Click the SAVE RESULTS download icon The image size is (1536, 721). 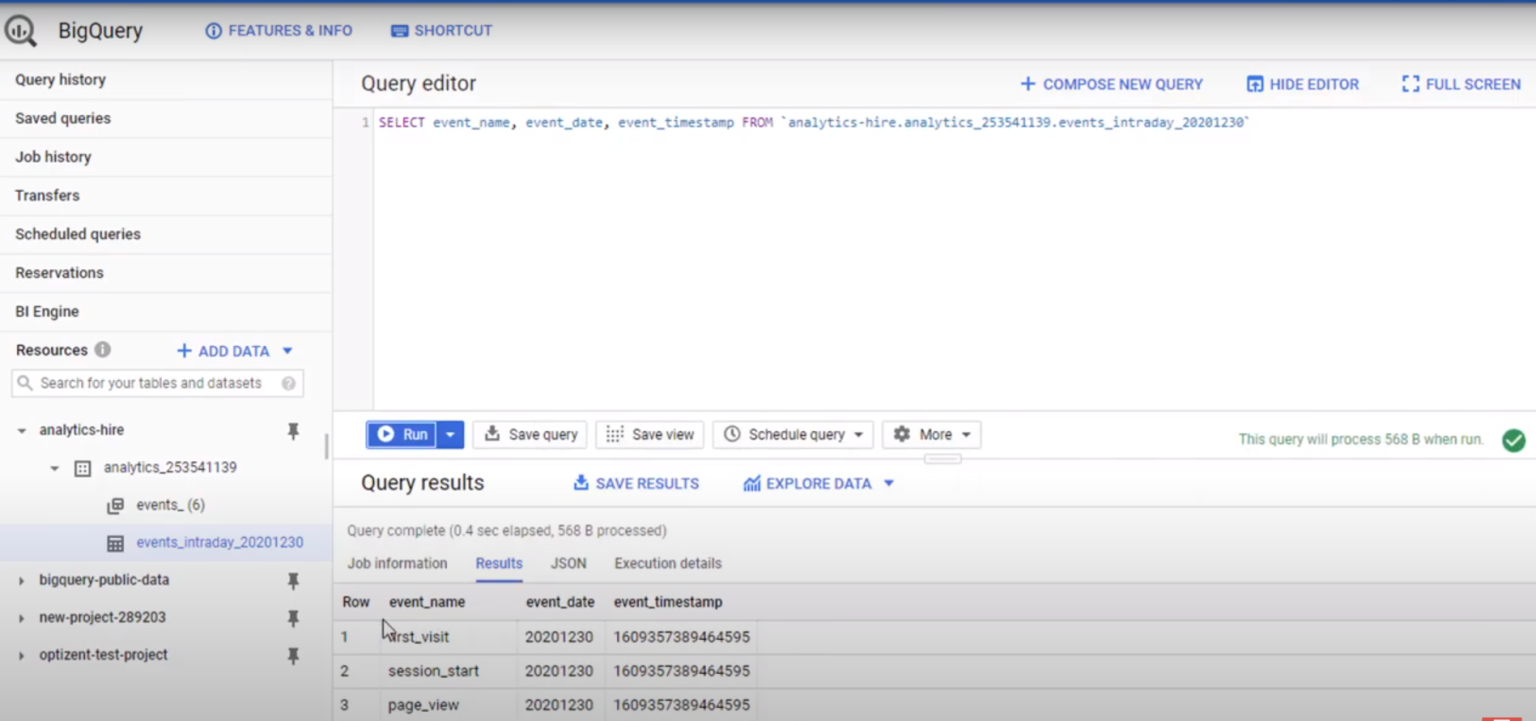[580, 483]
